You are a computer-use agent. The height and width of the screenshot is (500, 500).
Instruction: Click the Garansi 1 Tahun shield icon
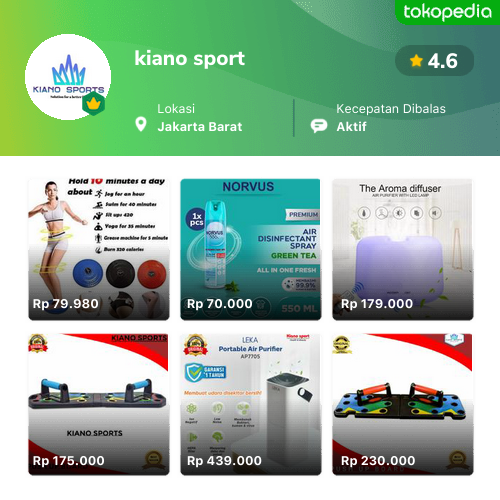(x=194, y=372)
